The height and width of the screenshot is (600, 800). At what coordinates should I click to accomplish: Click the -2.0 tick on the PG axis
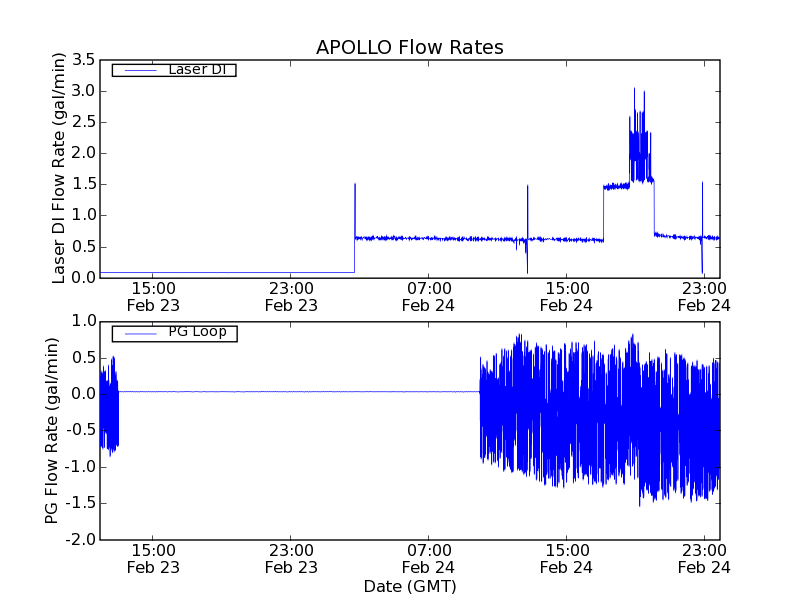(x=81, y=540)
